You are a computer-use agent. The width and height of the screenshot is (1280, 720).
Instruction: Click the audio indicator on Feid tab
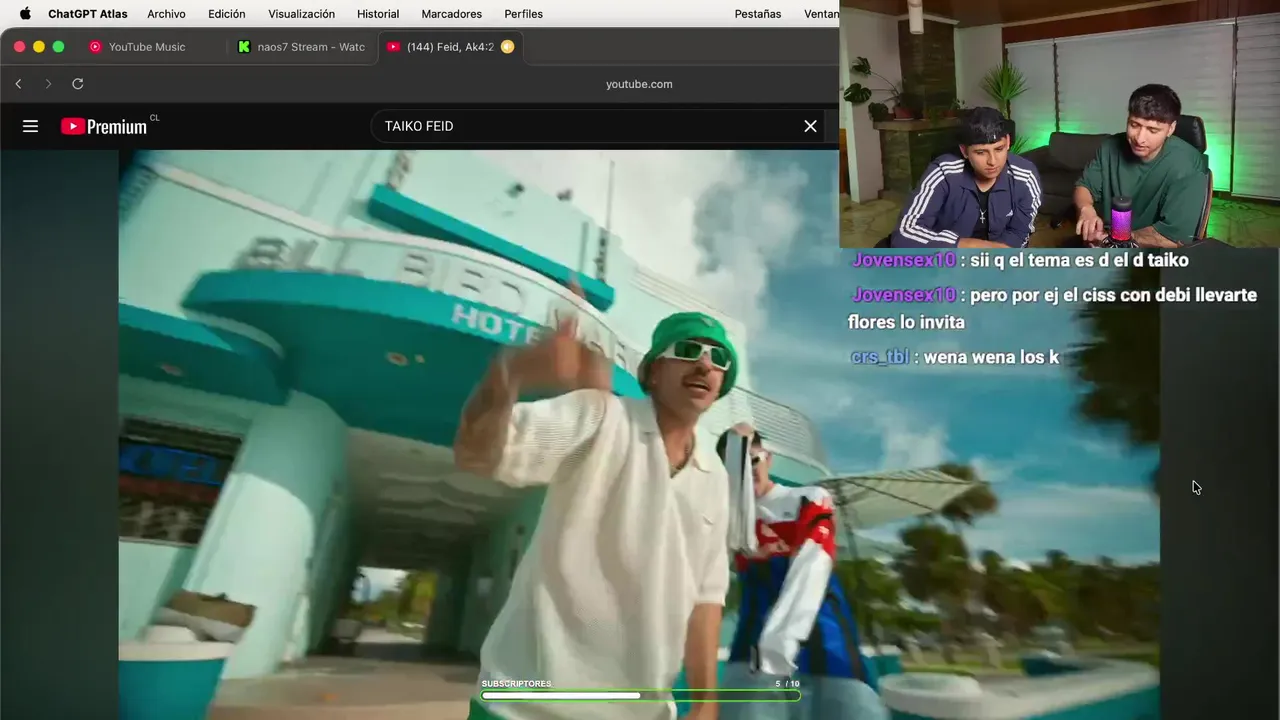[x=507, y=47]
